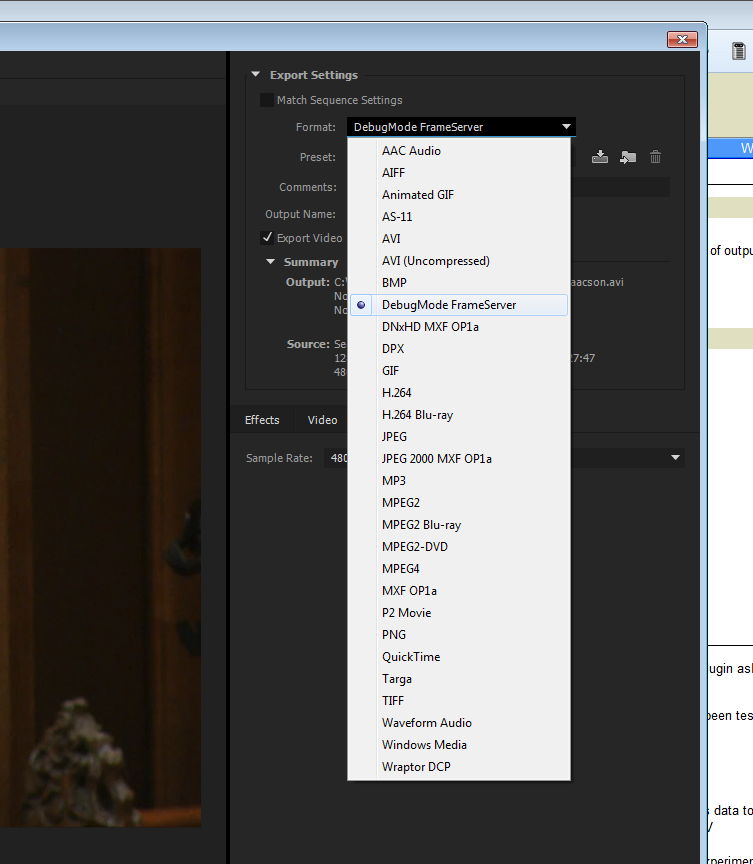Pick AVI (Uncompressed) format
Screen dimensions: 753x864
tap(459, 261)
